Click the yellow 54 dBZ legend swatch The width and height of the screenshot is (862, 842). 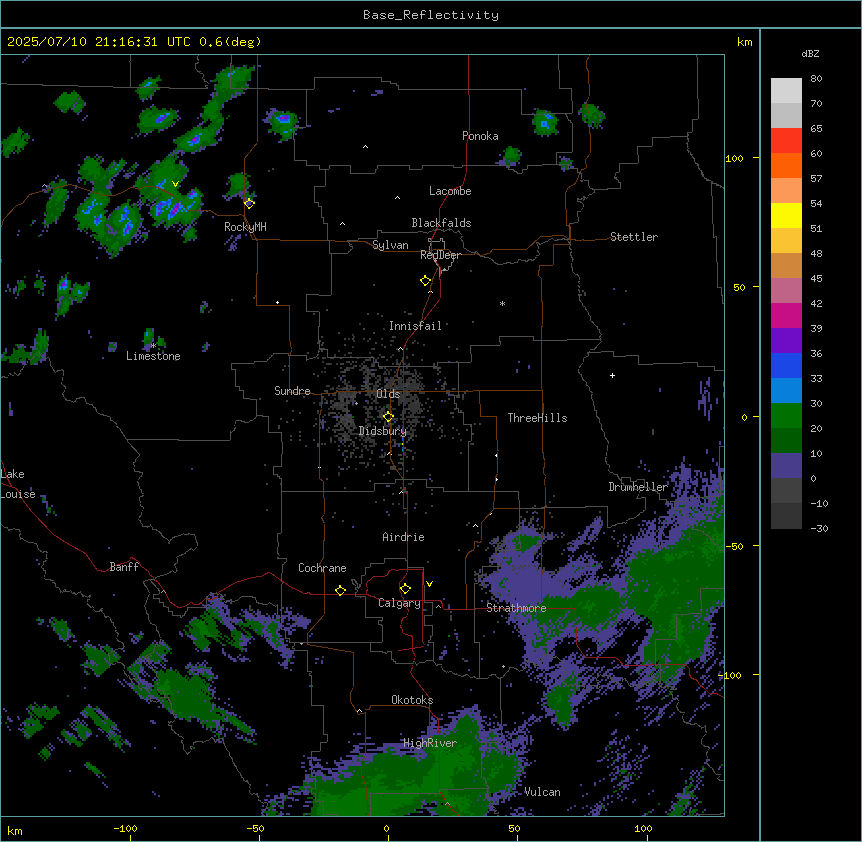click(x=786, y=215)
